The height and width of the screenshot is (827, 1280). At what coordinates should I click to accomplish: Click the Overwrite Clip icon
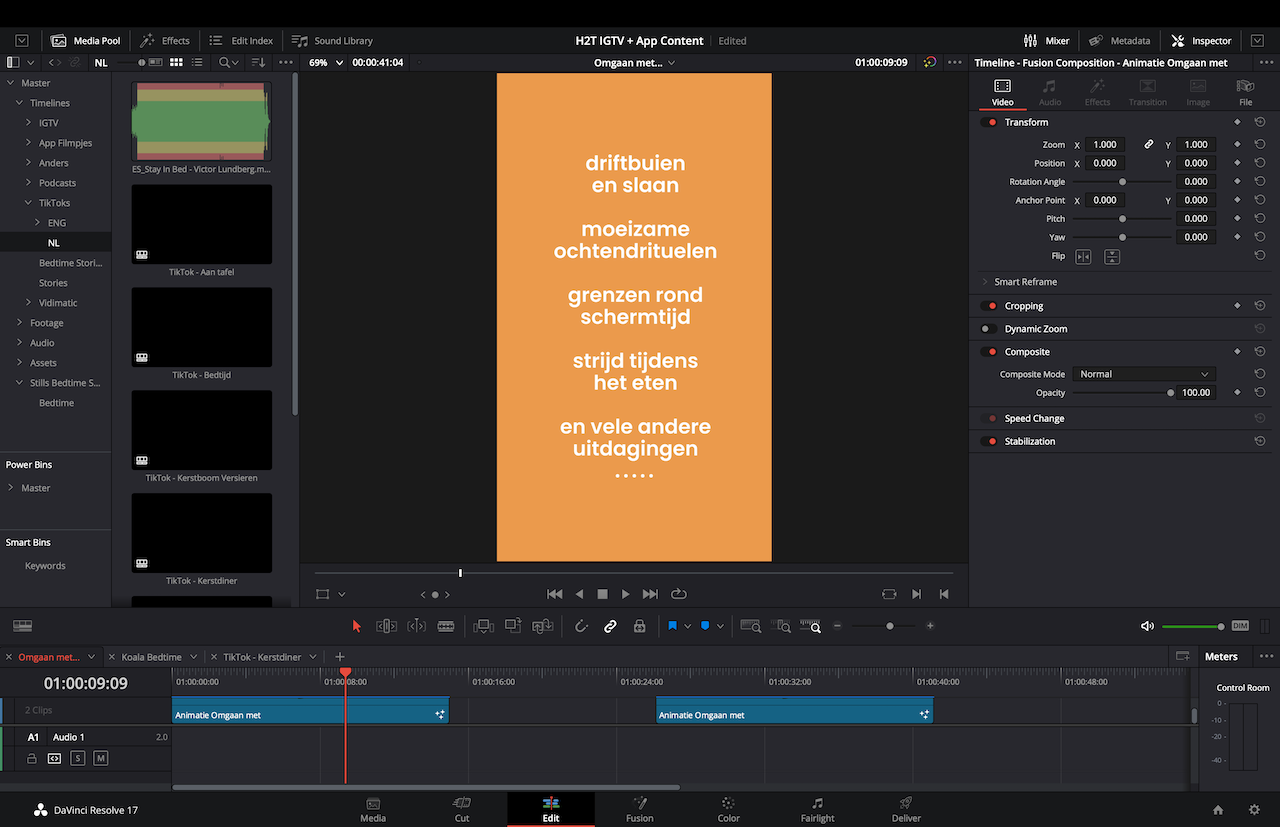pyautogui.click(x=513, y=626)
